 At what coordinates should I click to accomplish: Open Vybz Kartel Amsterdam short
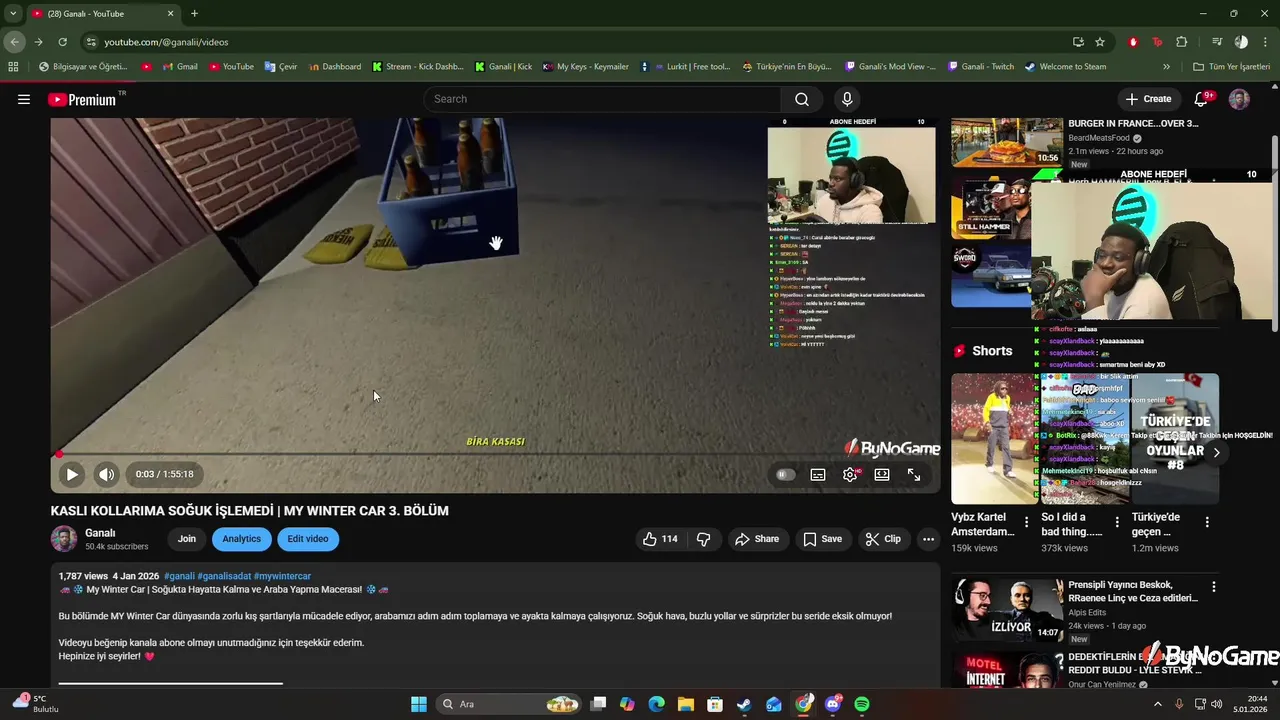pos(993,439)
